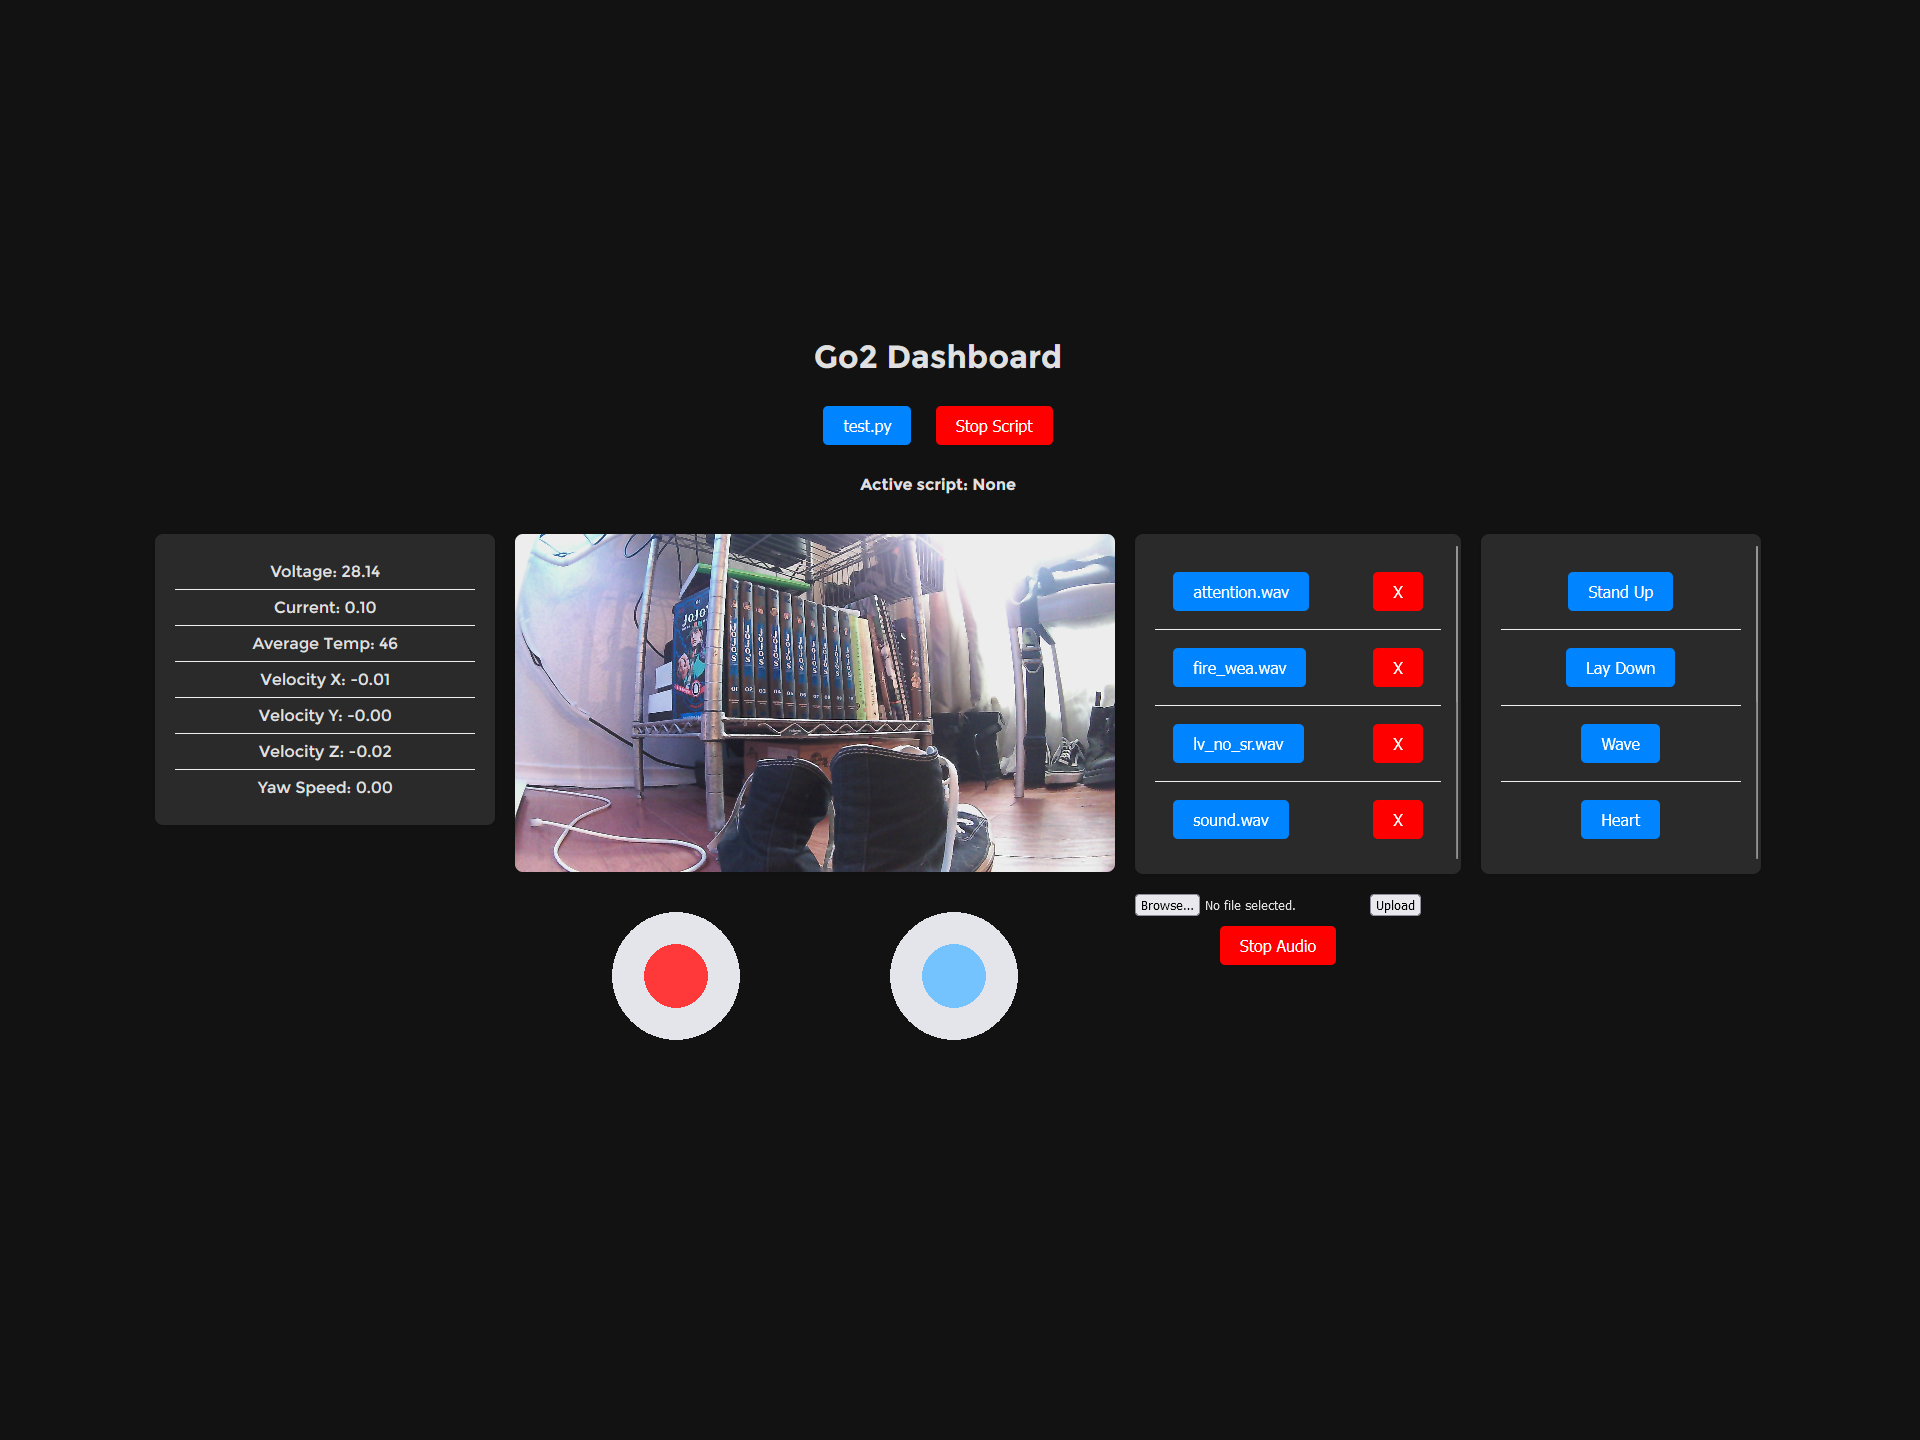Play lv_no_sr.wav audio

pyautogui.click(x=1237, y=744)
